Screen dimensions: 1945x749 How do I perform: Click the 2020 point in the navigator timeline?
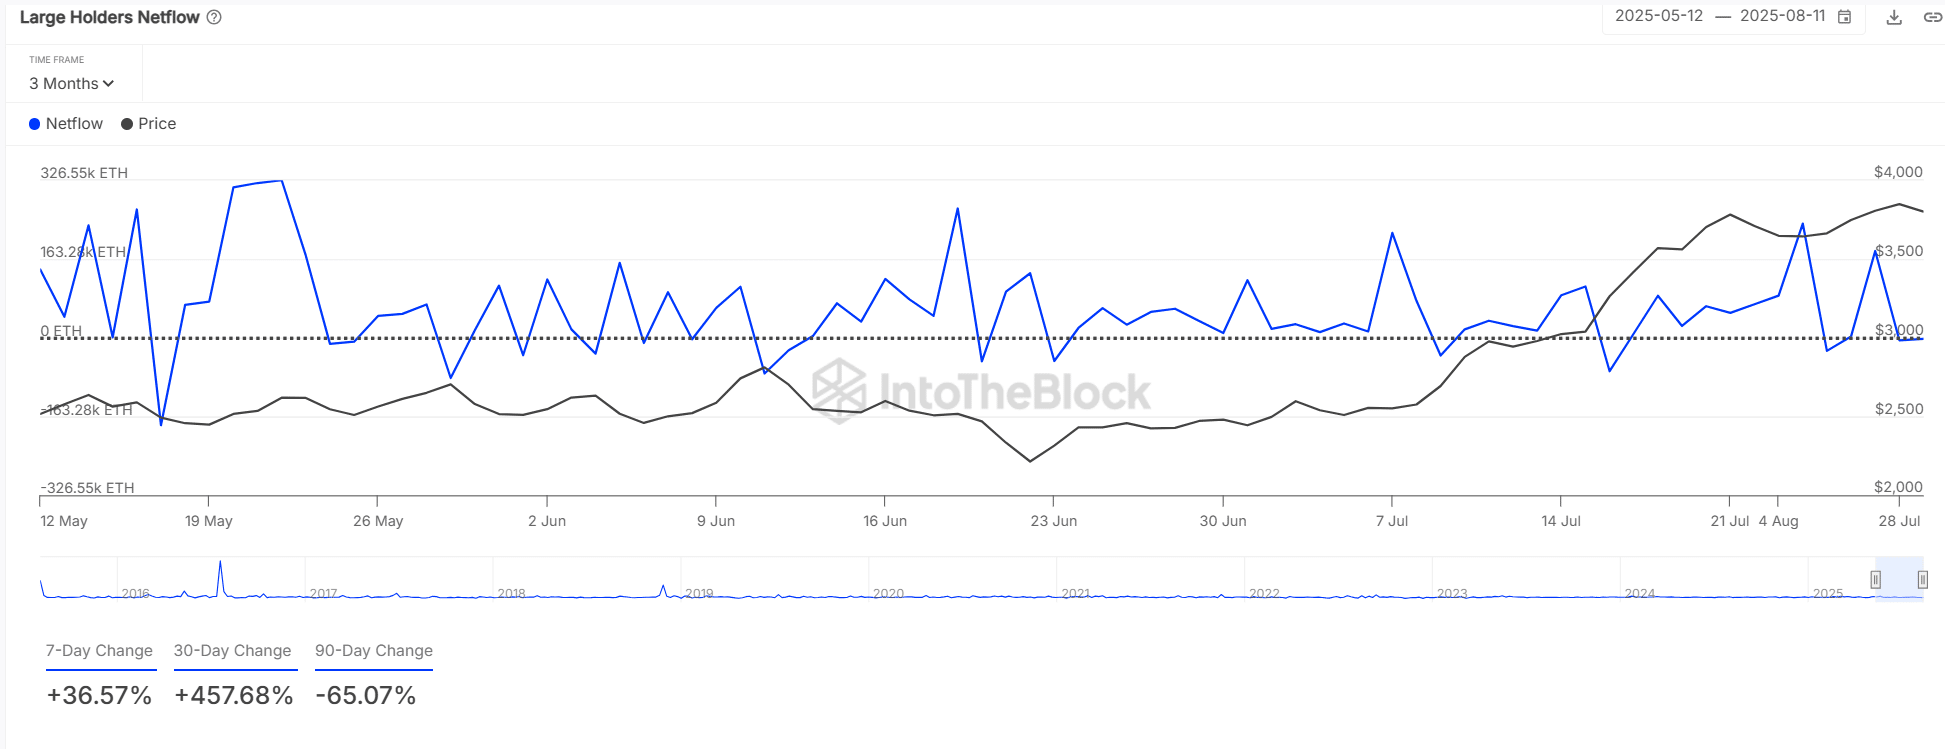(888, 593)
